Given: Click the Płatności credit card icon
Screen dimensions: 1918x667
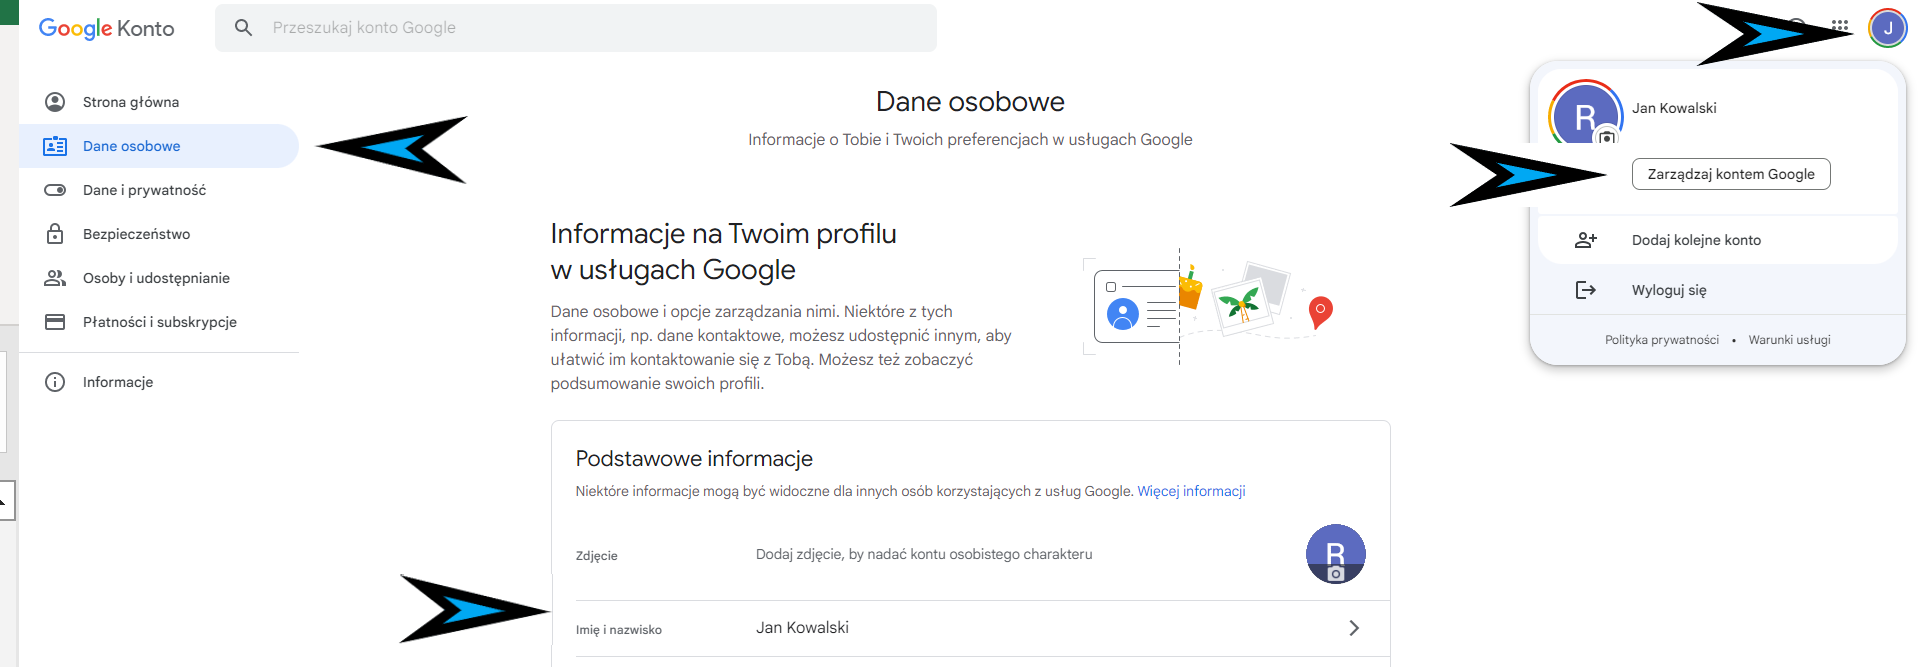Looking at the screenshot, I should 55,322.
